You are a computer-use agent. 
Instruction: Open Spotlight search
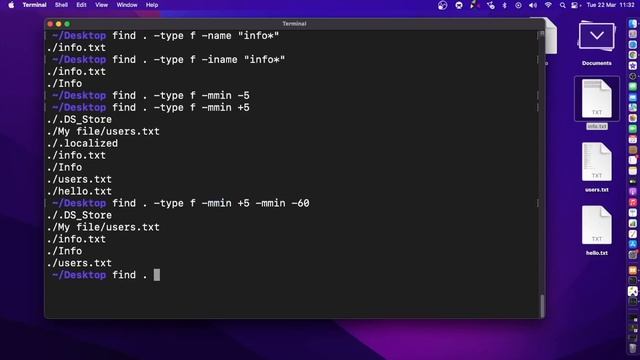click(562, 5)
